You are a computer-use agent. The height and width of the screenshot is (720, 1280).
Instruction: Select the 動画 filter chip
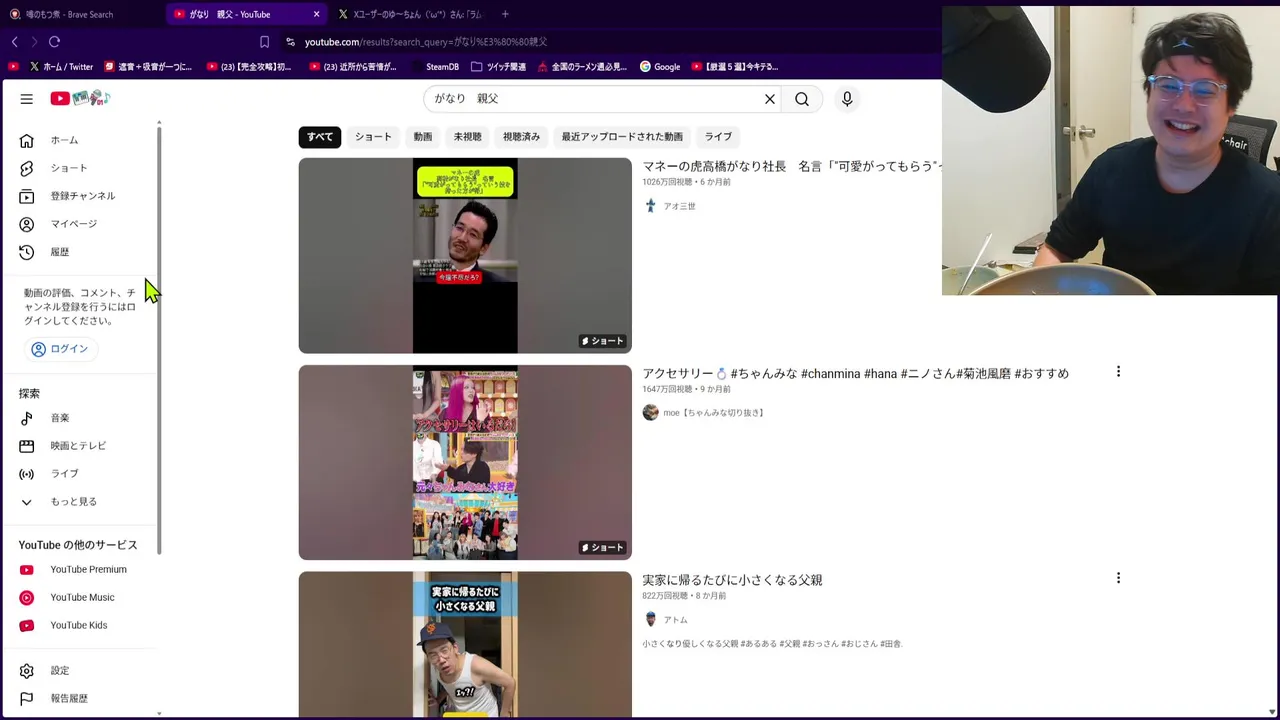pyautogui.click(x=423, y=137)
